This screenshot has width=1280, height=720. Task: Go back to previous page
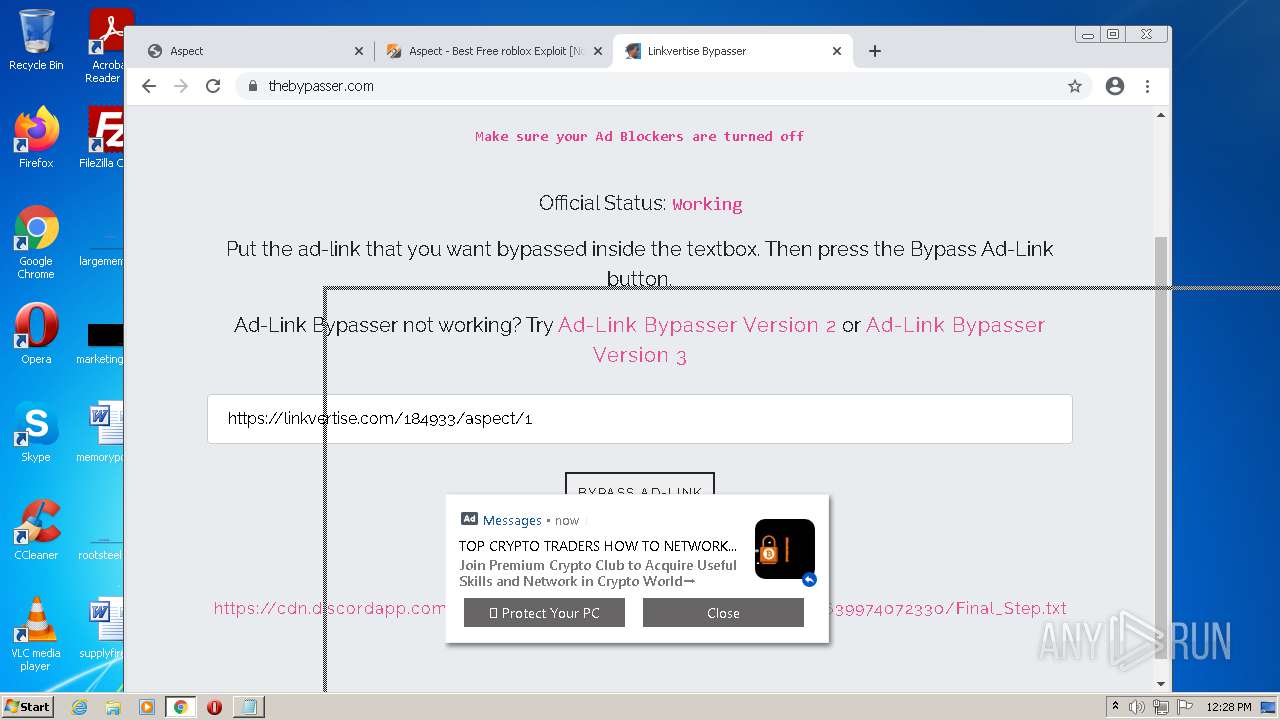149,86
